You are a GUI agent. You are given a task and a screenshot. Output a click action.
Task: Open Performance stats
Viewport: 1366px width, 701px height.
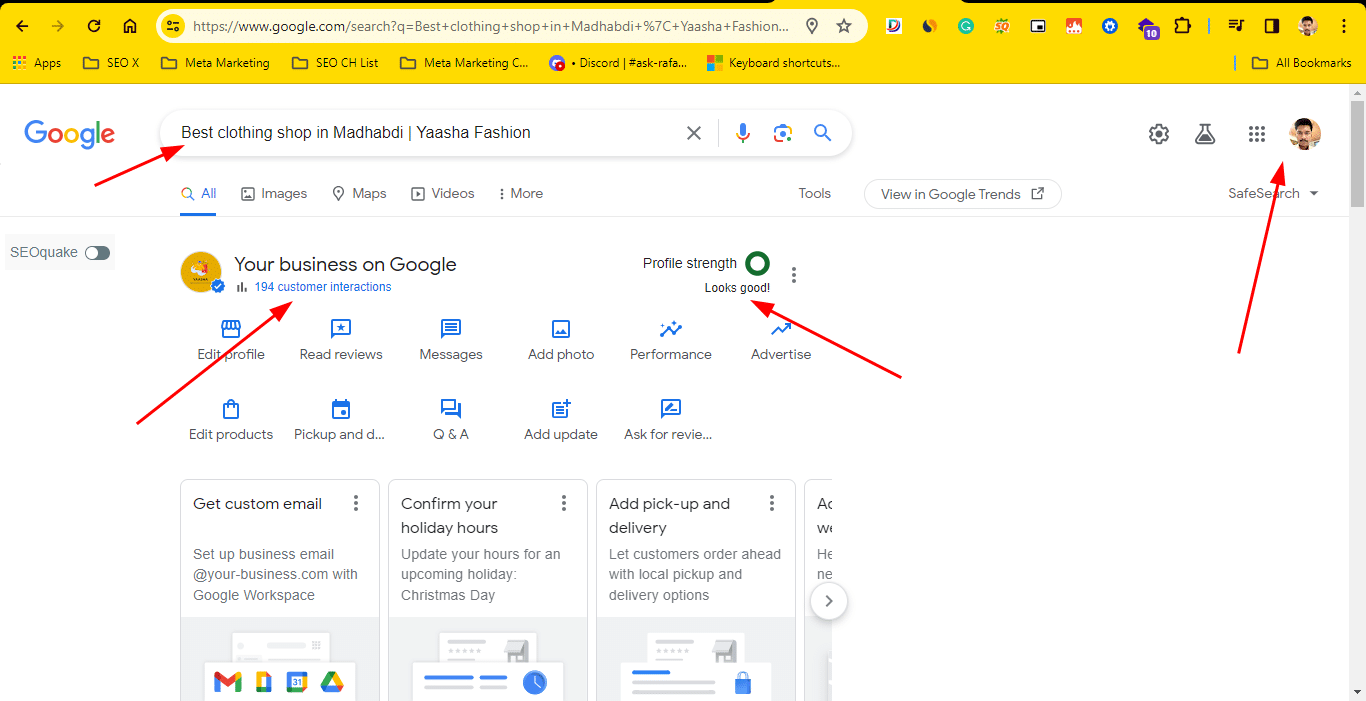671,339
